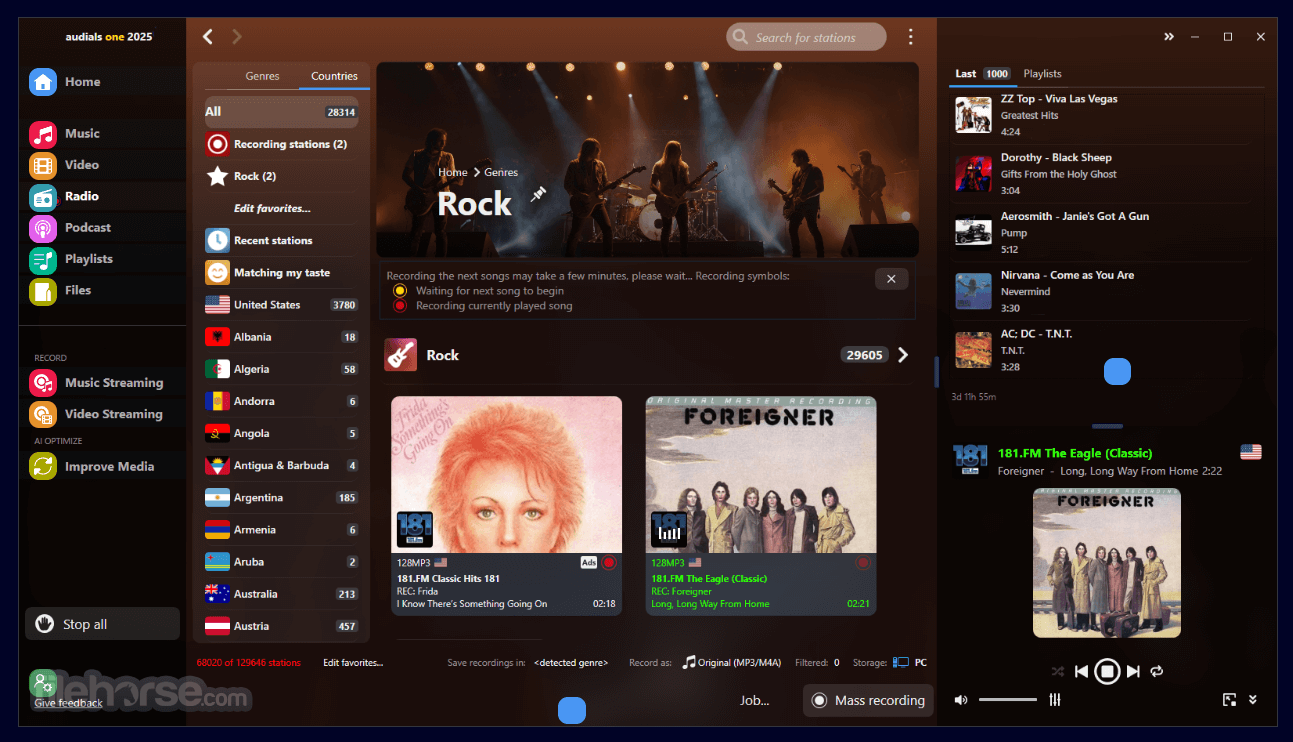The height and width of the screenshot is (742, 1293).
Task: Toggle shuffle playback
Action: [1058, 671]
